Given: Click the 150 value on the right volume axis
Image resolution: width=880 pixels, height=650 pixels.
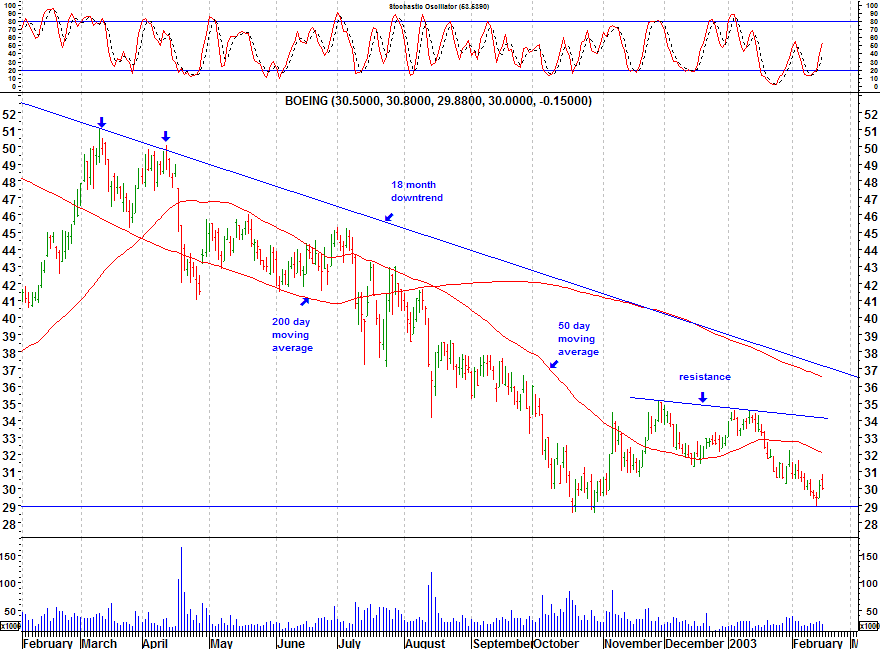Looking at the screenshot, I should click(x=869, y=556).
